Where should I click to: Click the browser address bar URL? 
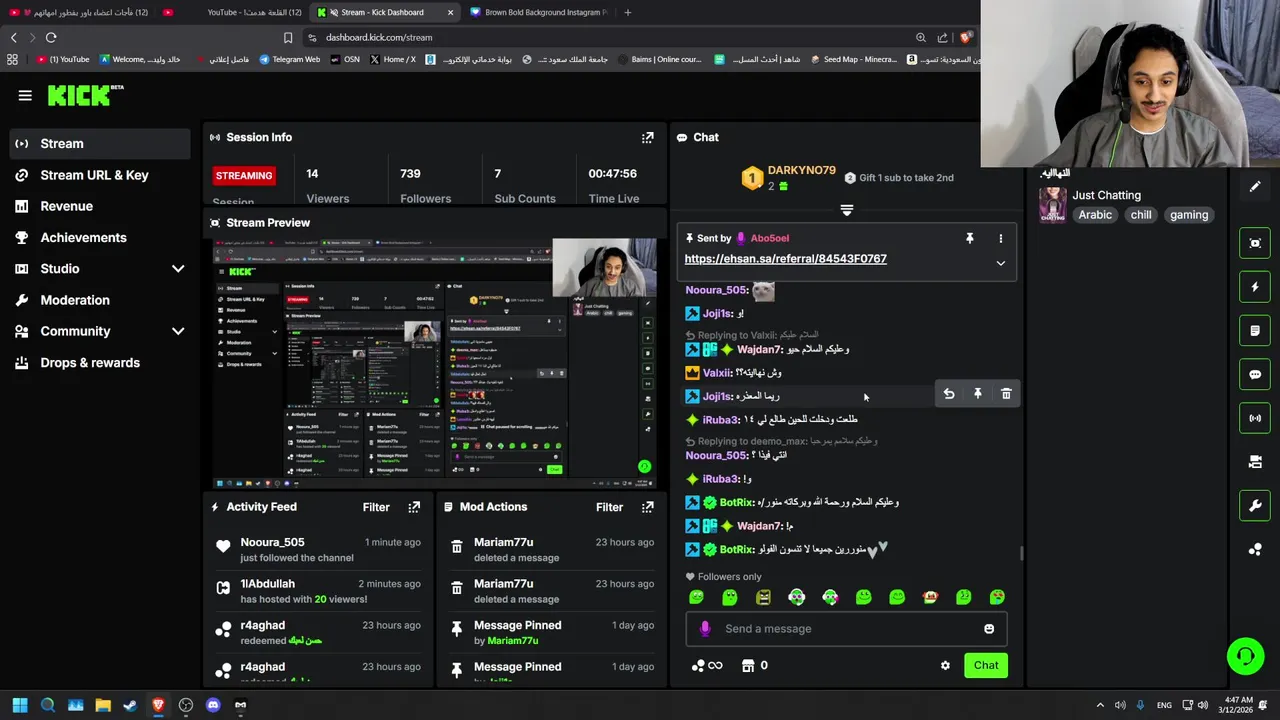(x=379, y=38)
